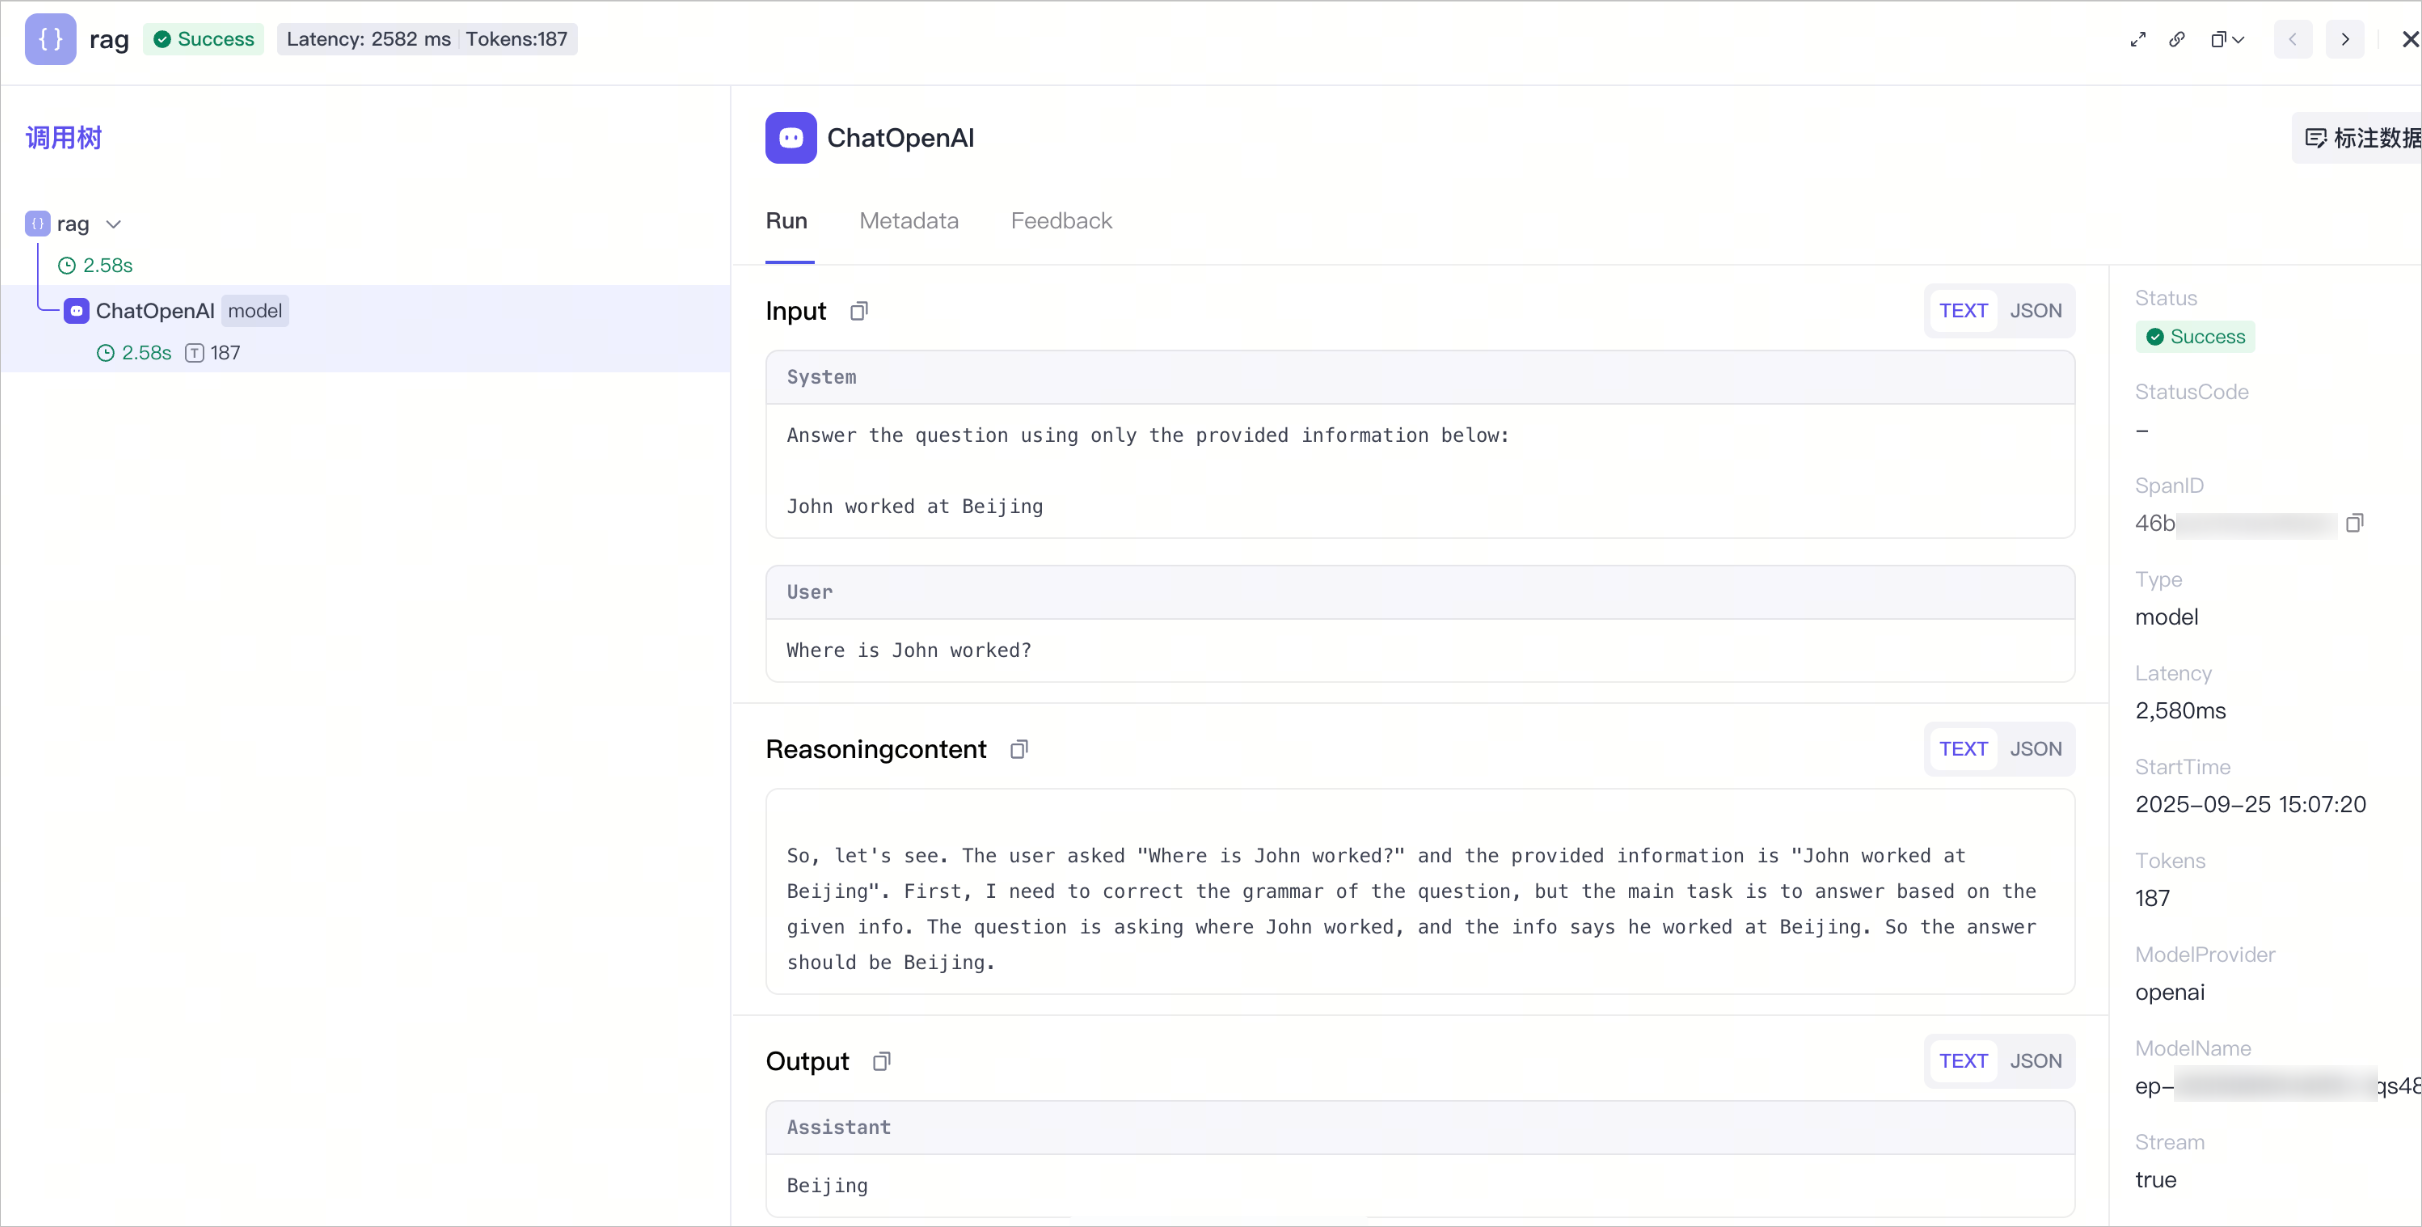Screen dimensions: 2422x1227
Task: Click the 2,580ms latency value
Action: (x=2181, y=711)
